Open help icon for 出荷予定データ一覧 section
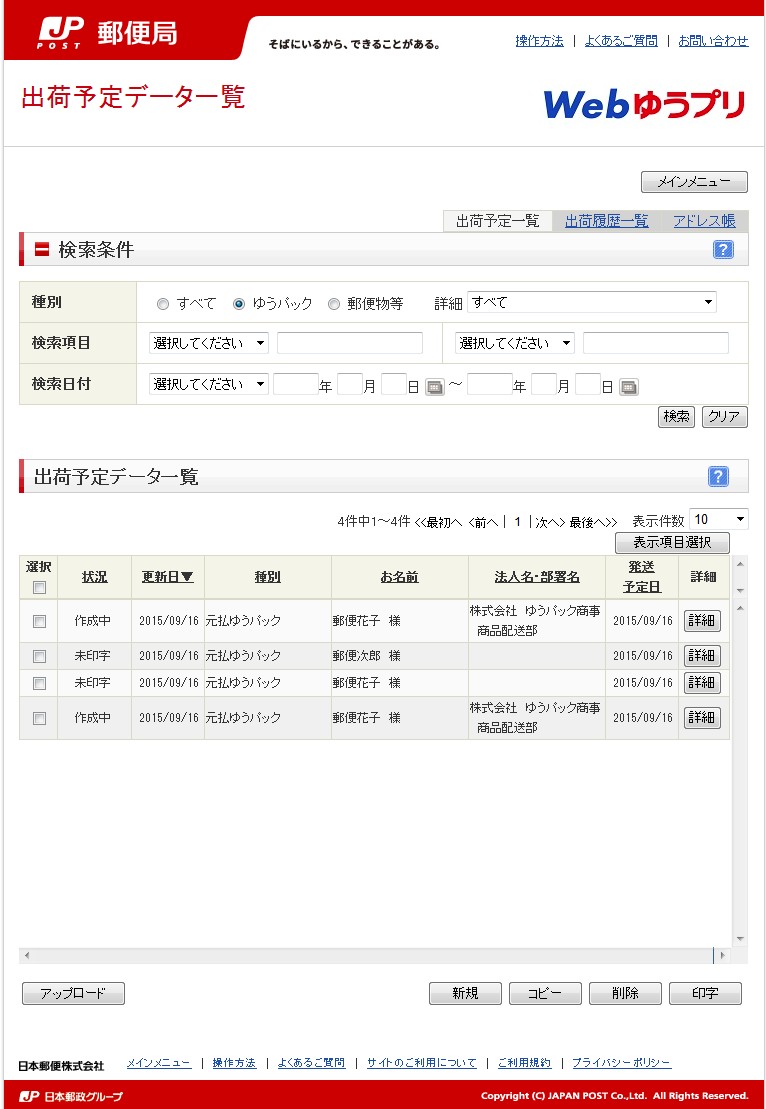The width and height of the screenshot is (766, 1109). click(x=717, y=477)
